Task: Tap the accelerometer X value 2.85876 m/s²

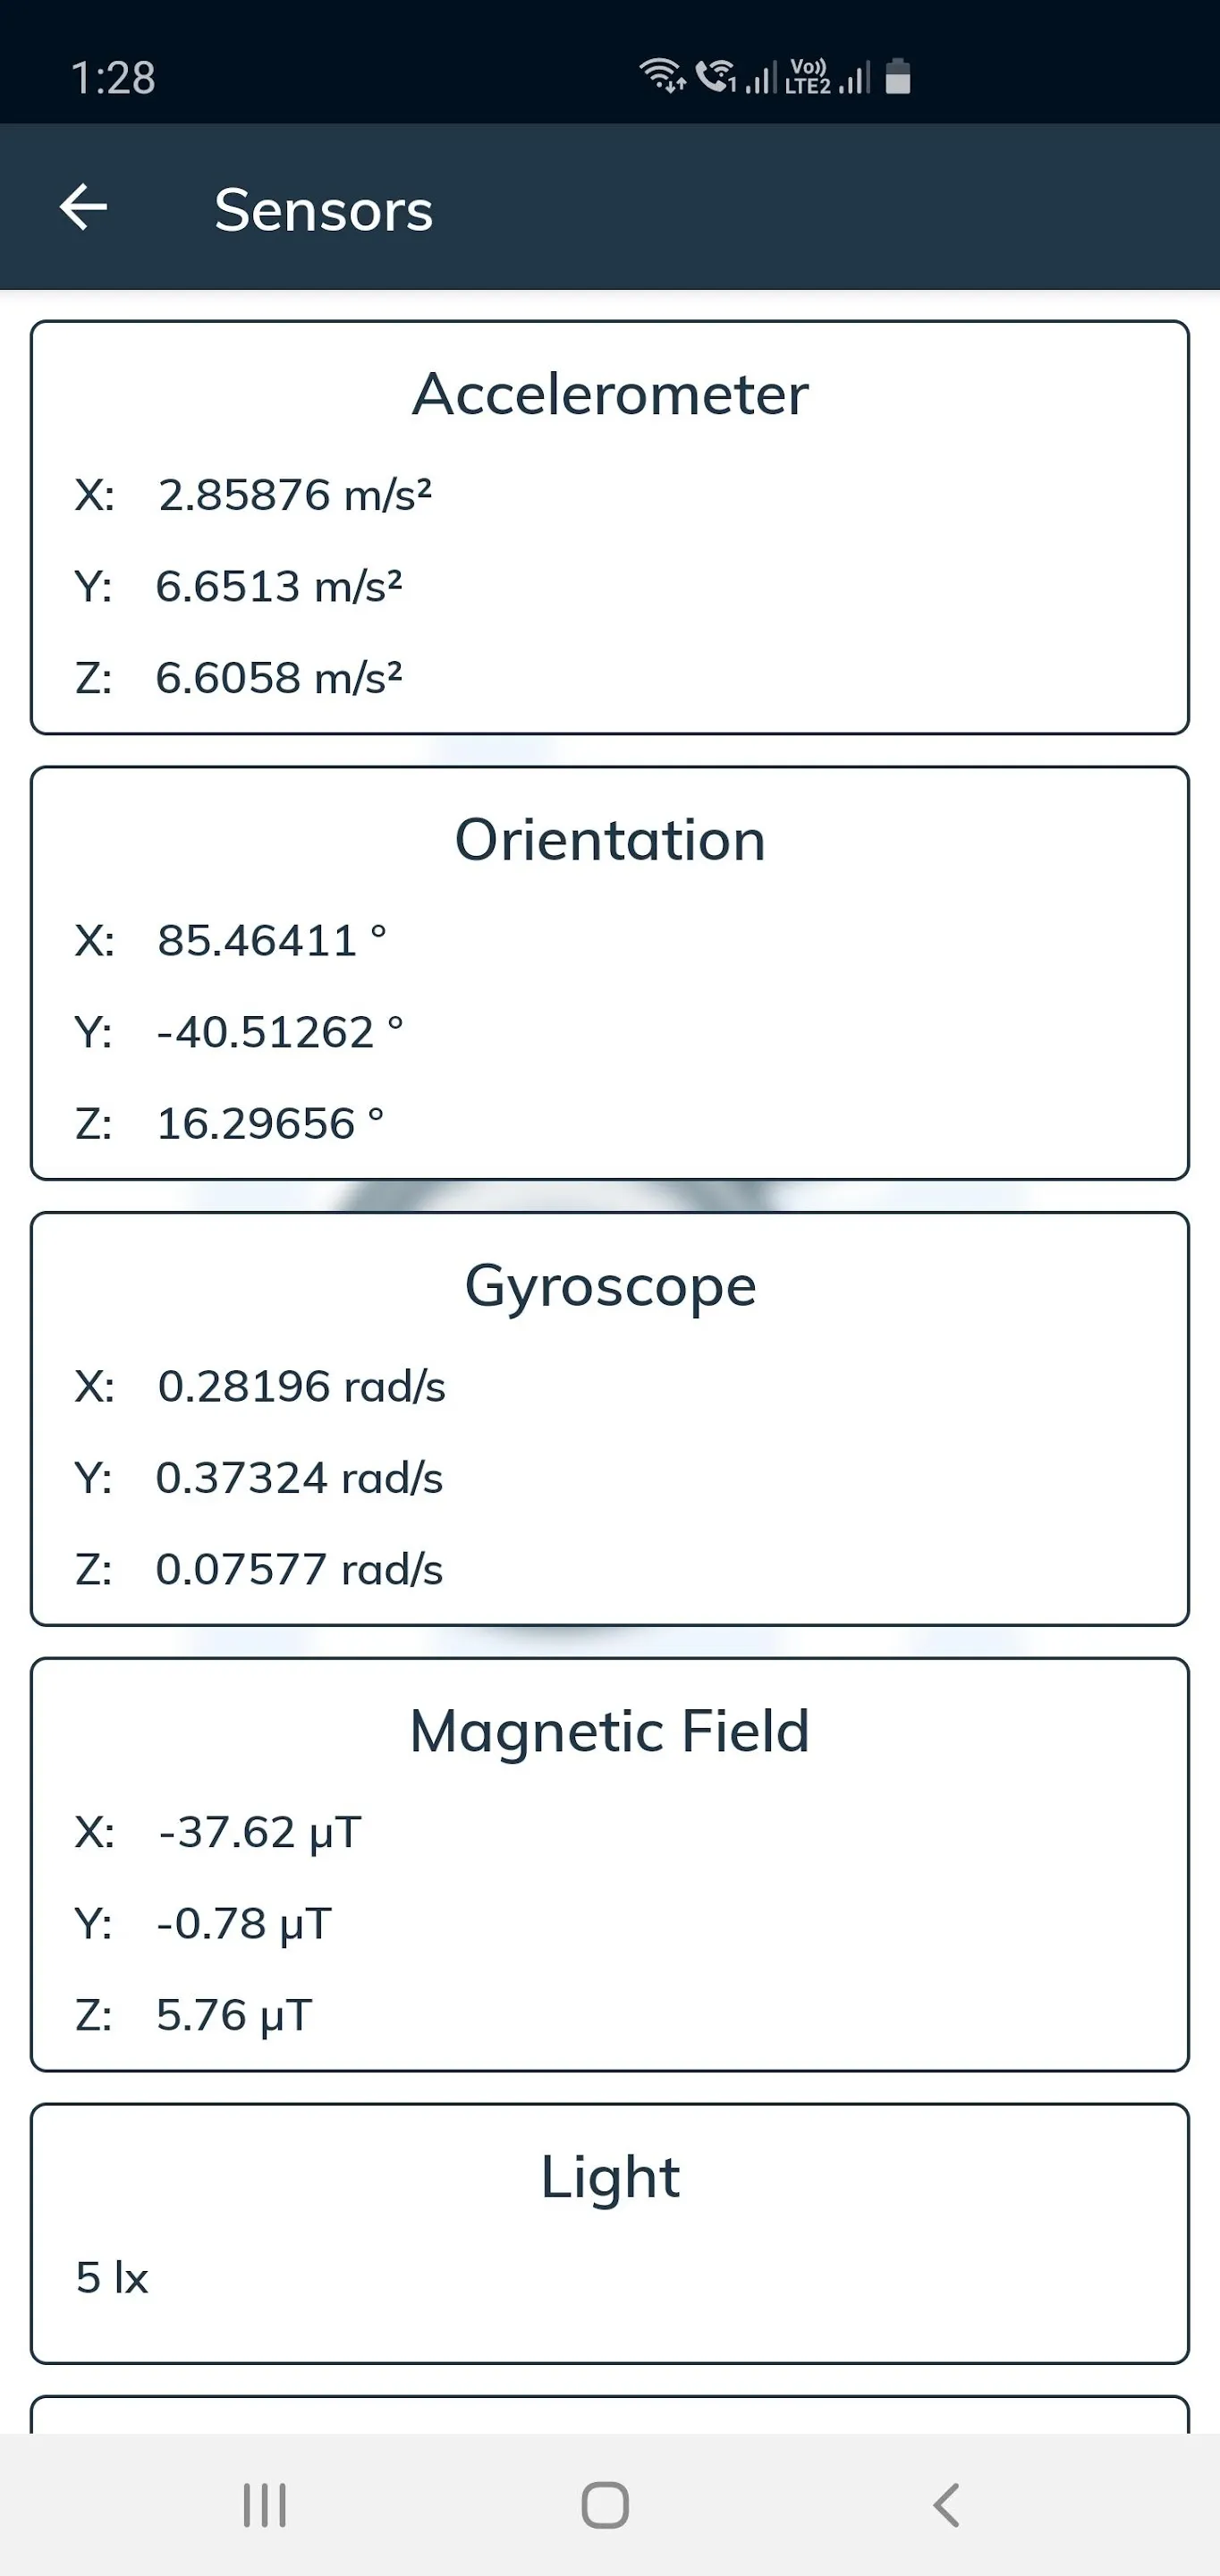Action: tap(295, 495)
